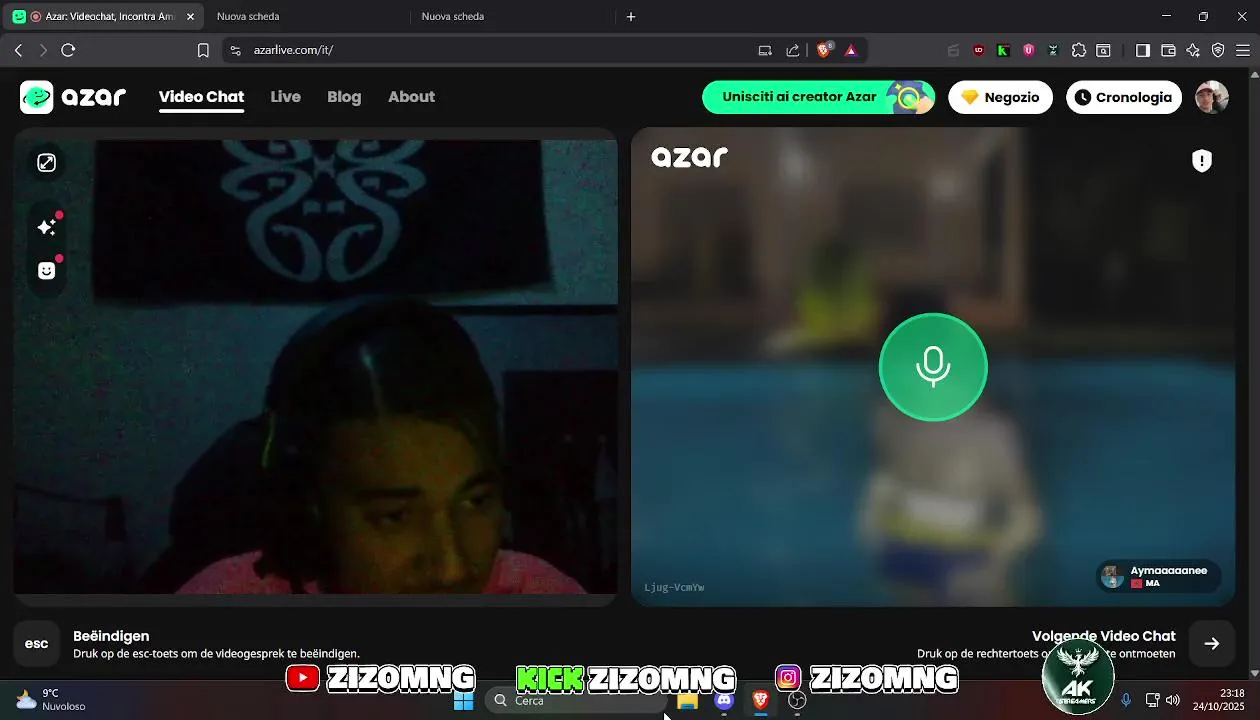This screenshot has height=720, width=1260.
Task: Open the About page
Action: [x=411, y=97]
